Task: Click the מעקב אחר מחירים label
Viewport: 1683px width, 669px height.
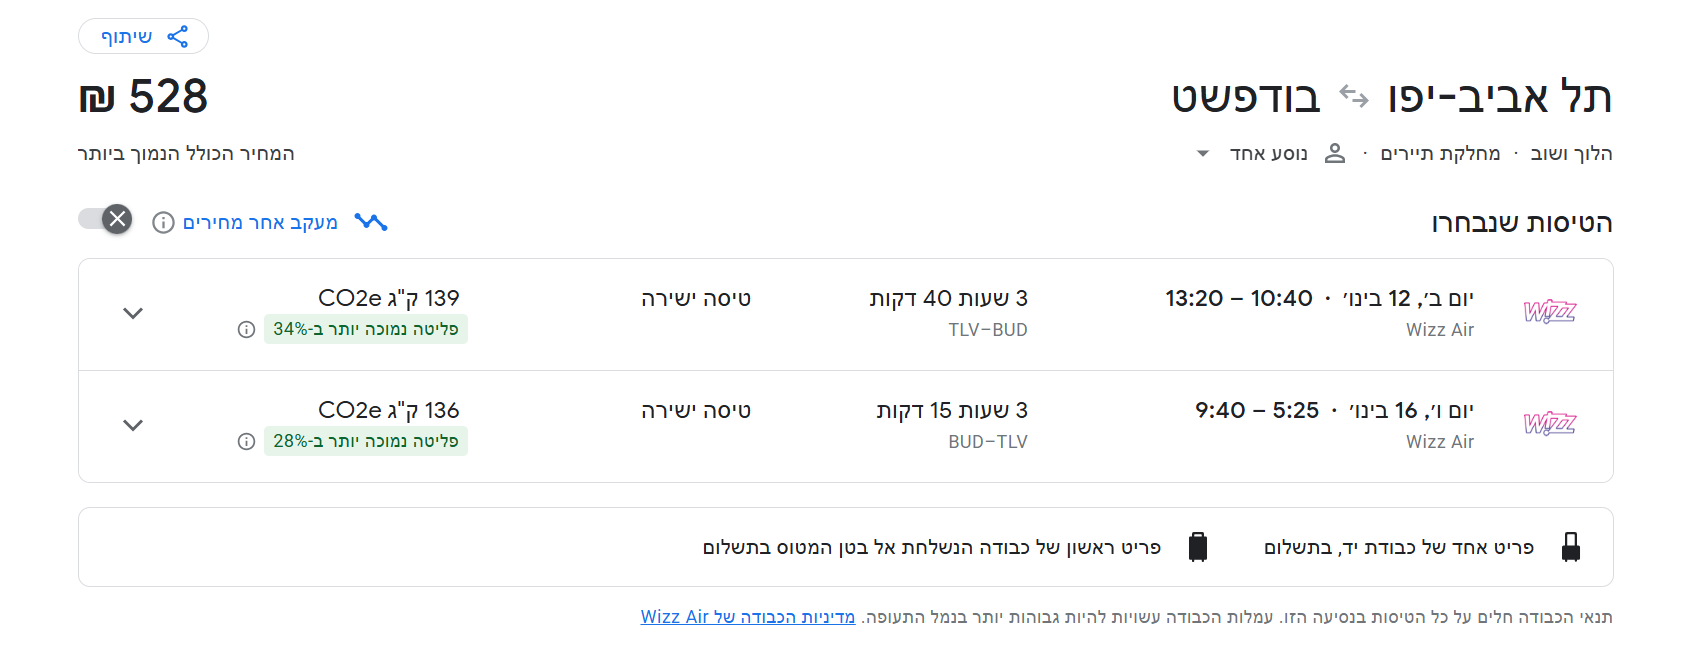Action: pos(259,221)
